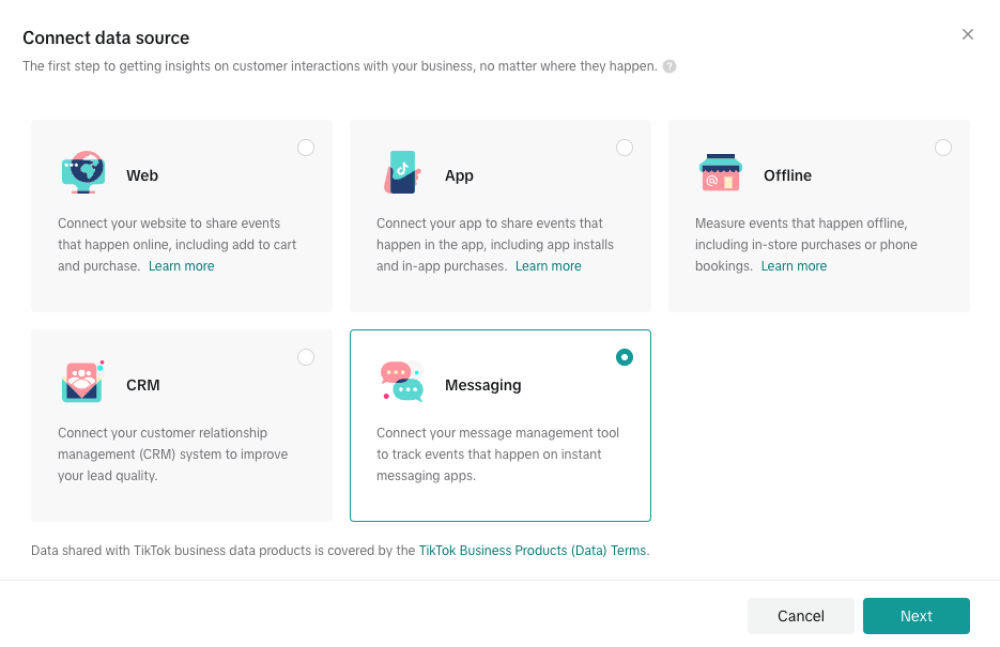Select the App radio button
1000x647 pixels.
tap(624, 147)
